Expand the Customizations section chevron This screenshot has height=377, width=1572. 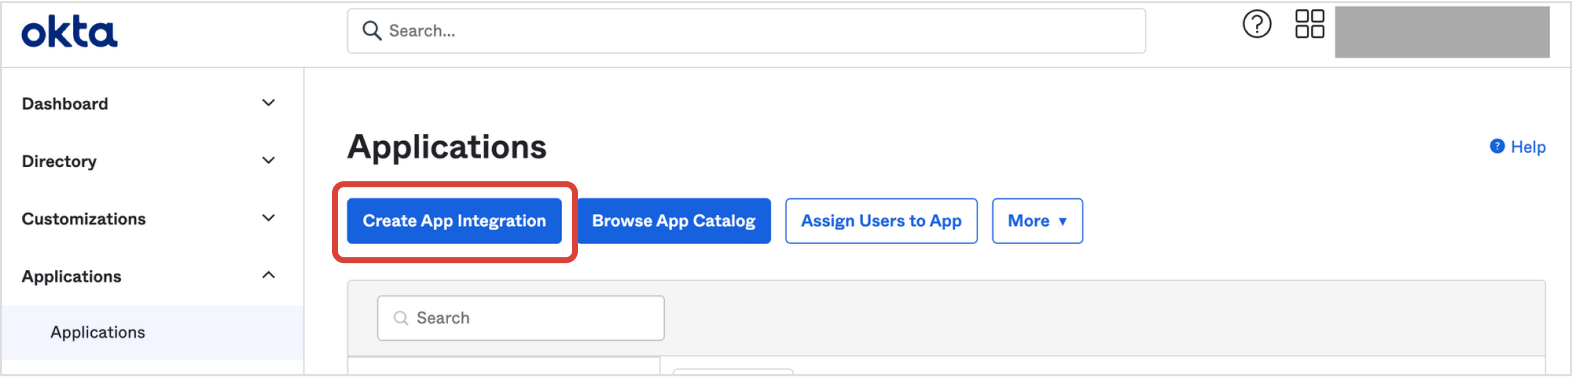pos(268,218)
